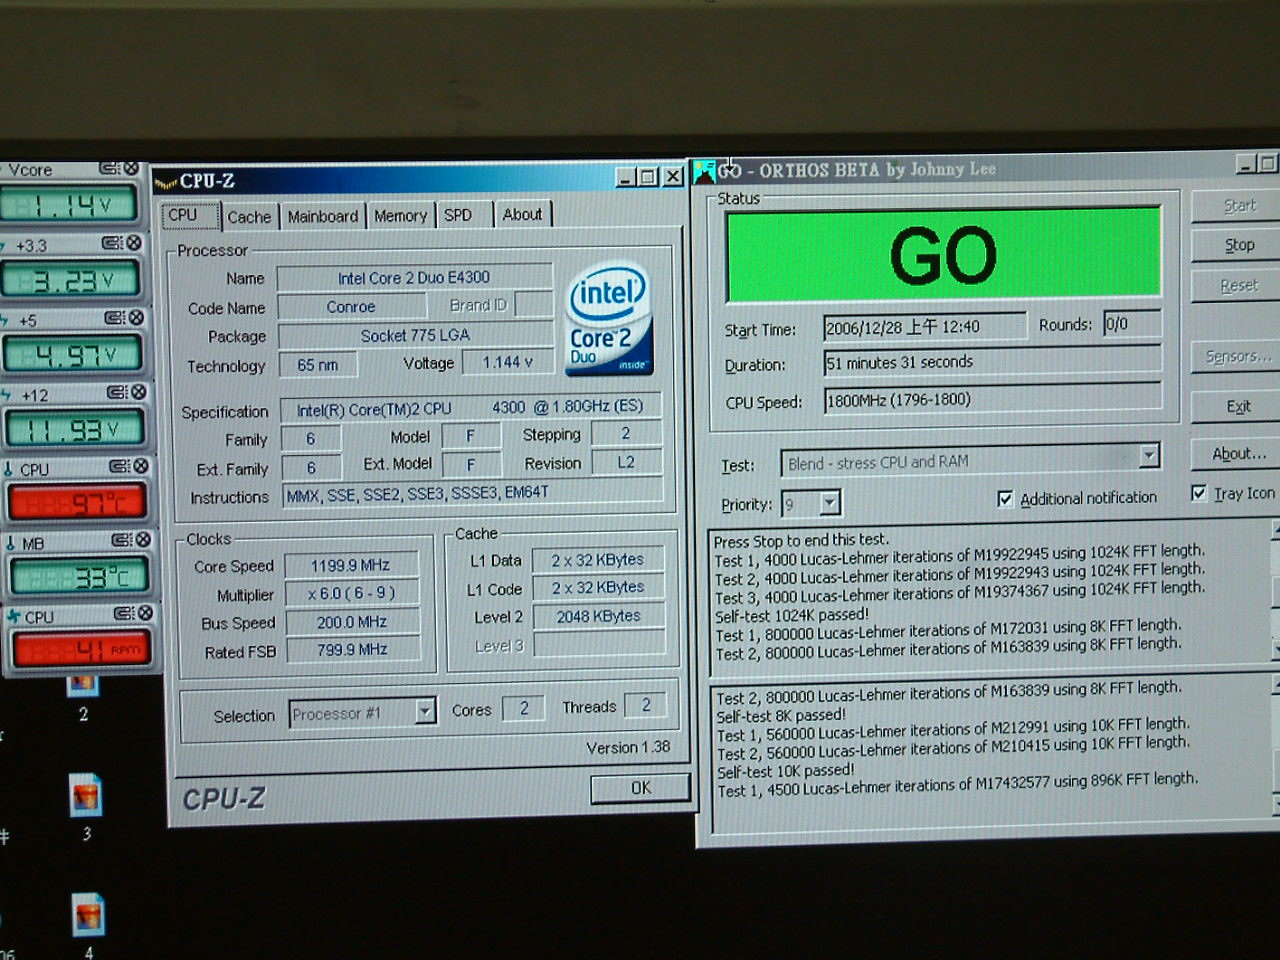Viewport: 1280px width, 960px height.
Task: Select desktop icon labeled 2
Action: [83, 685]
